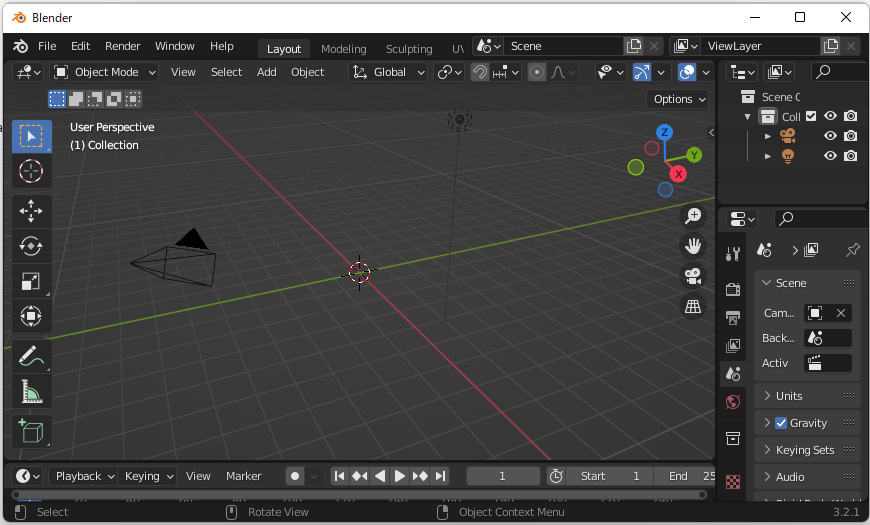Hide Camera object via eye icon
This screenshot has height=525, width=870.
[x=830, y=136]
